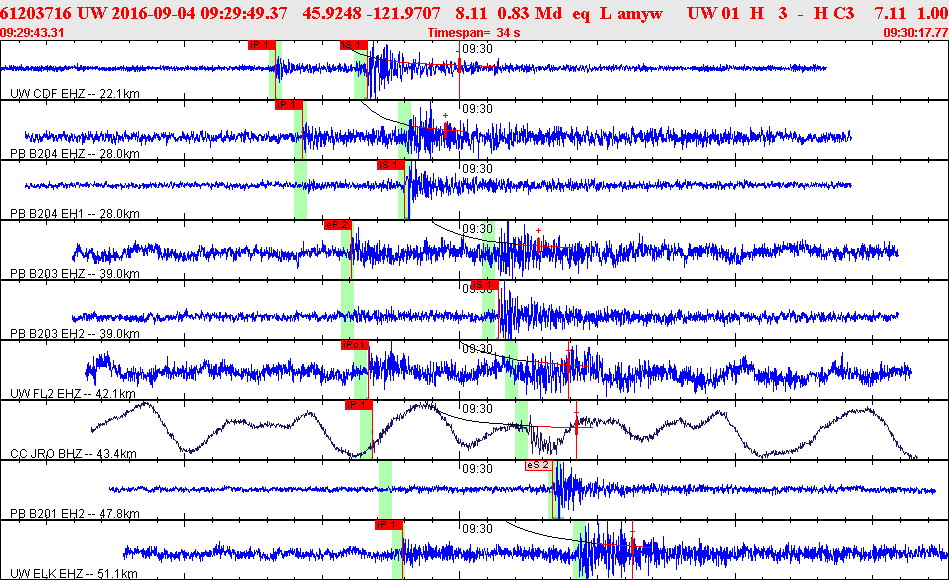The image size is (949, 580).
Task: Click the coordinates '45.9248 -121.9707' in header
Action: pyautogui.click(x=372, y=13)
